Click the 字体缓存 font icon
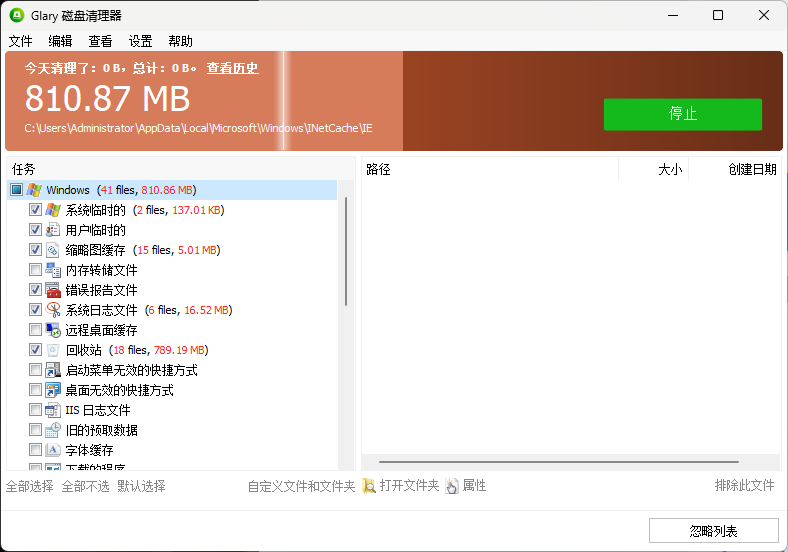This screenshot has height=552, width=788. (53, 450)
